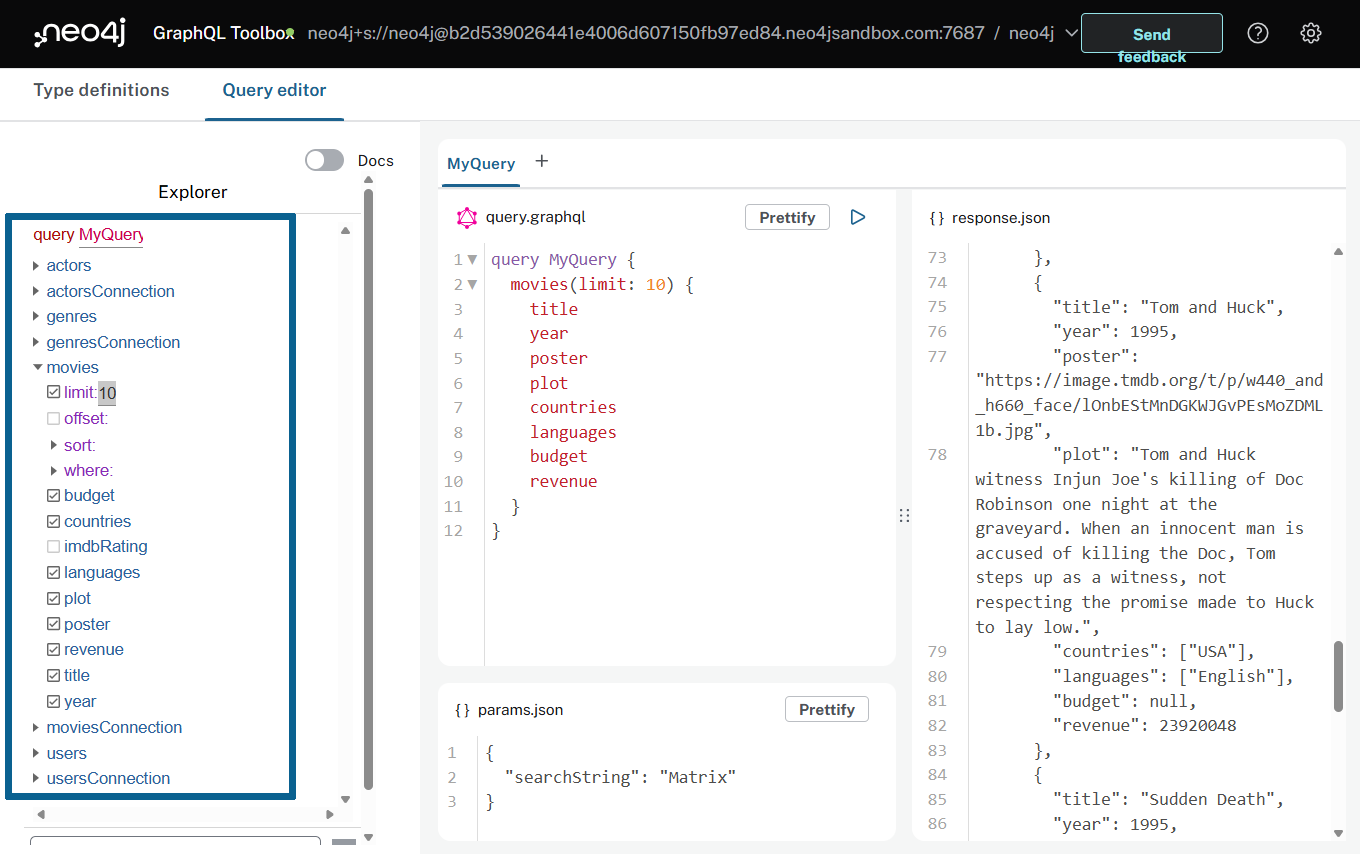Click Send feedback button
The height and width of the screenshot is (854, 1360).
[x=1152, y=33]
